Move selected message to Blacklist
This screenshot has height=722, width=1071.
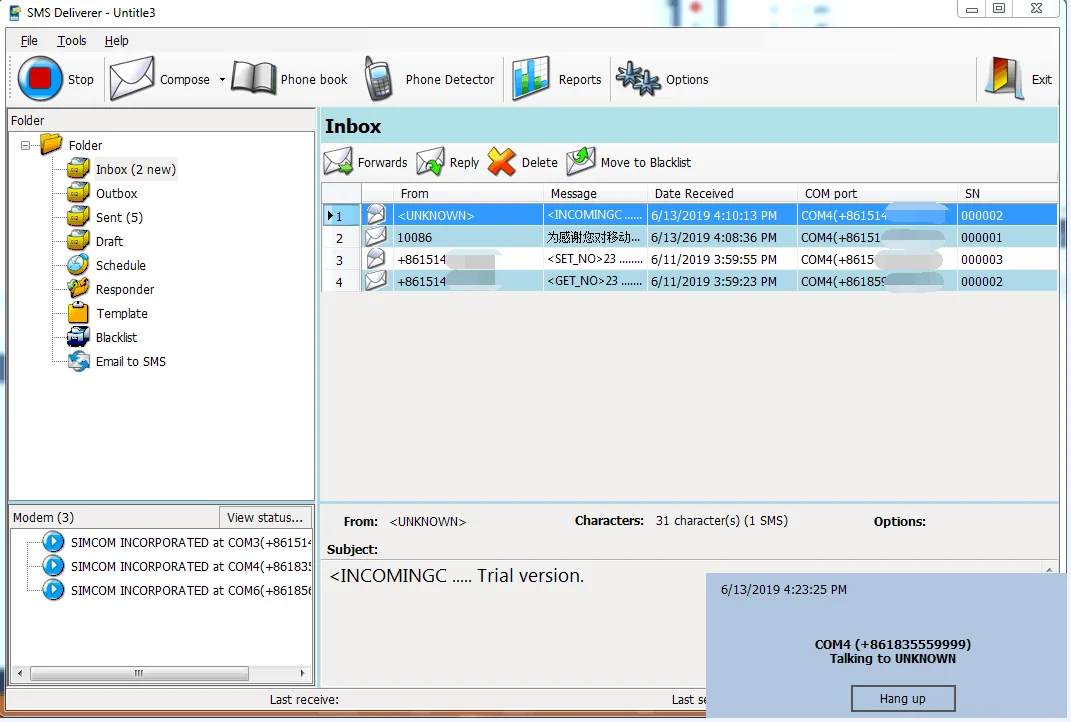tap(581, 162)
